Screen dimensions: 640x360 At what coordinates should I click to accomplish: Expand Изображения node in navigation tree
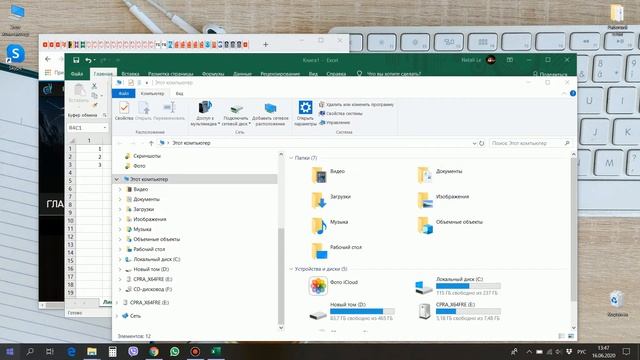(120, 219)
